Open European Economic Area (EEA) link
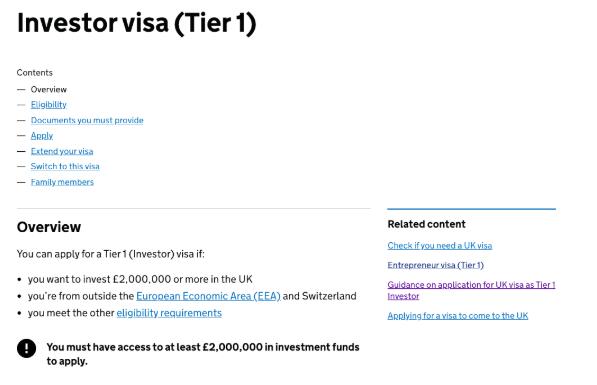597x385 pixels. (x=208, y=296)
